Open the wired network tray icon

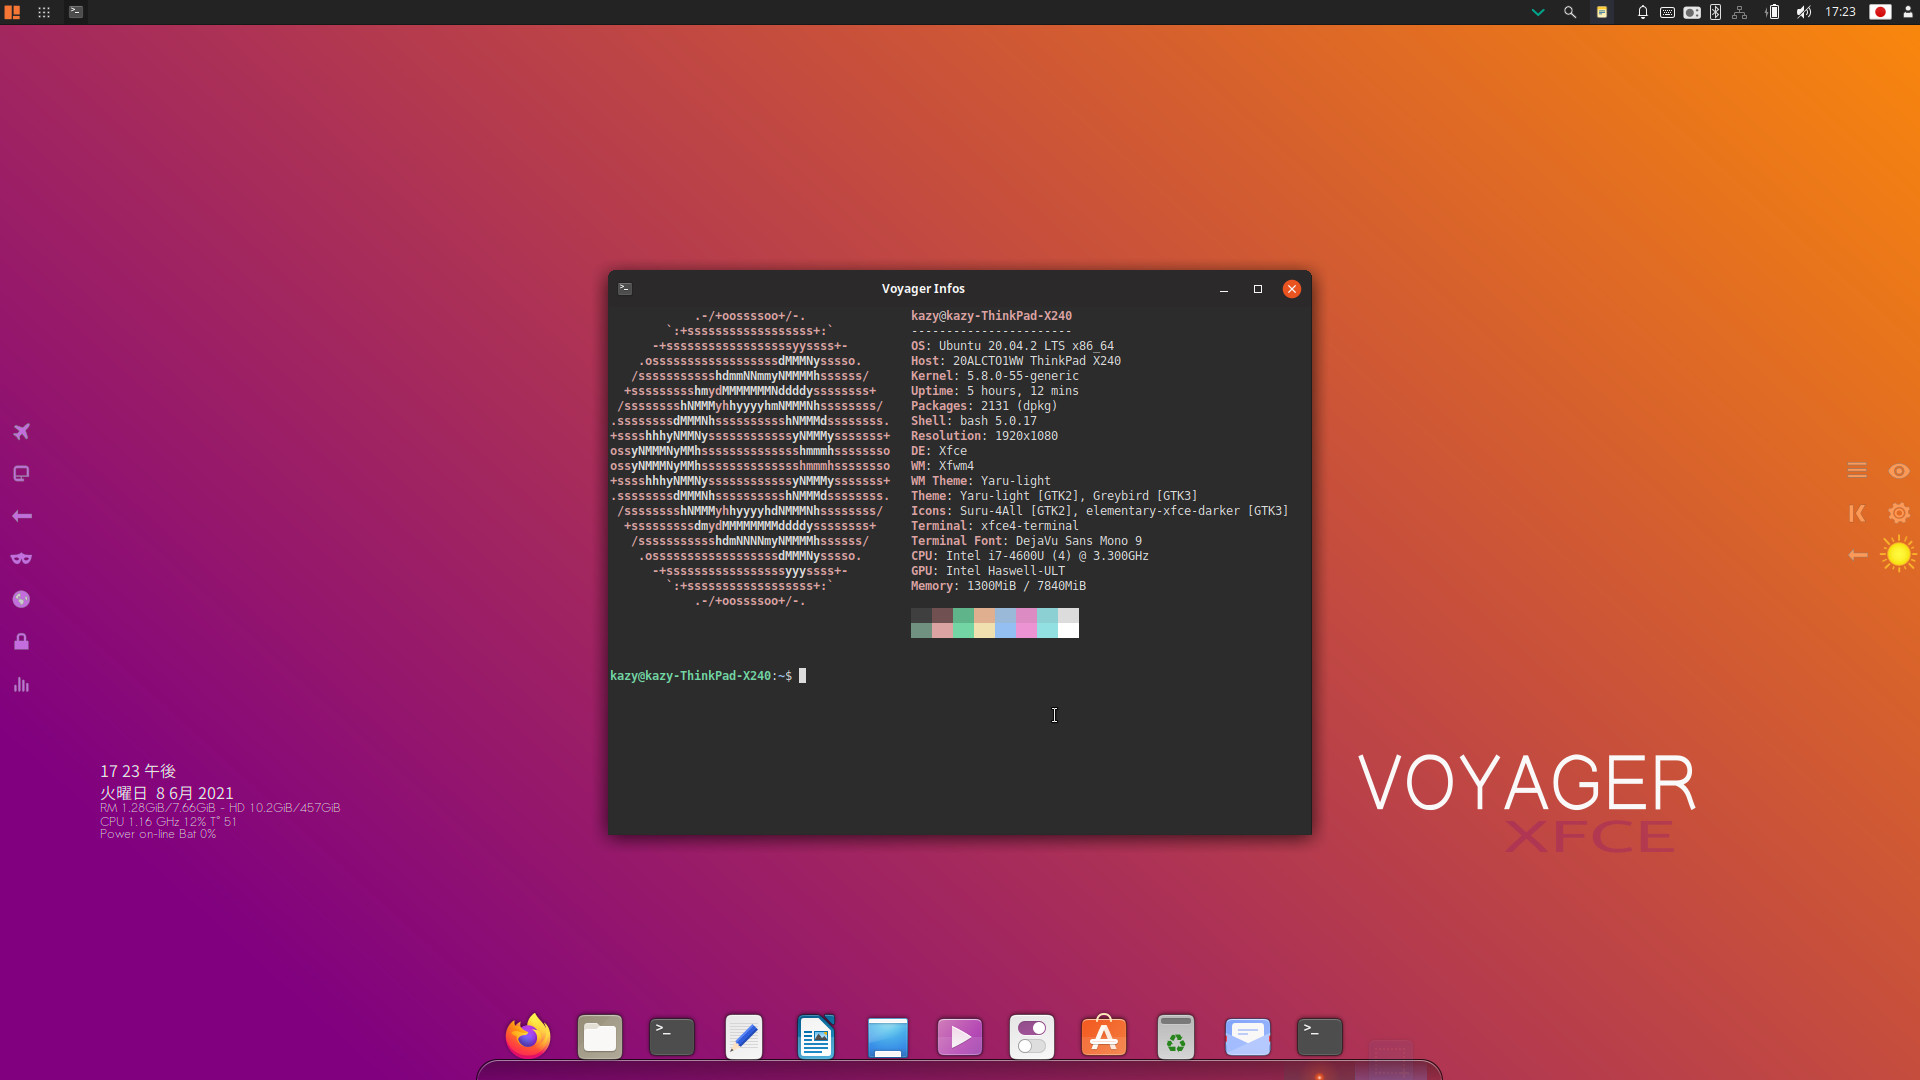click(x=1740, y=12)
